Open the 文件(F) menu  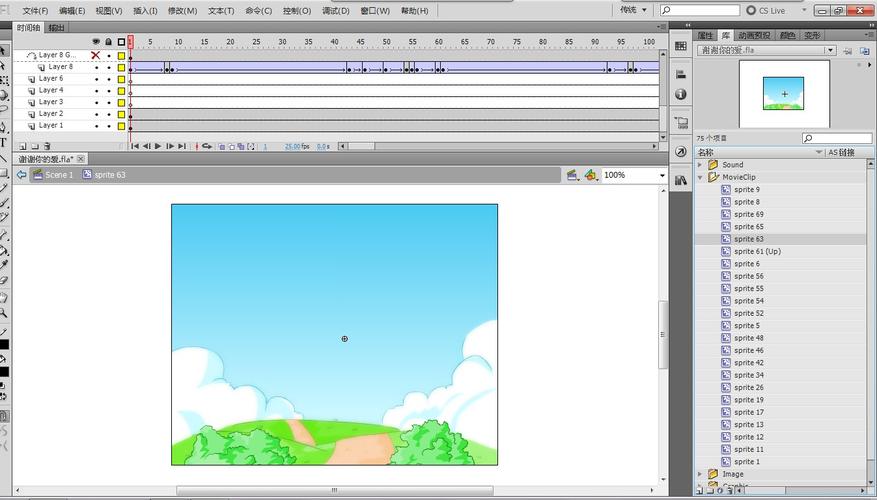pyautogui.click(x=35, y=11)
